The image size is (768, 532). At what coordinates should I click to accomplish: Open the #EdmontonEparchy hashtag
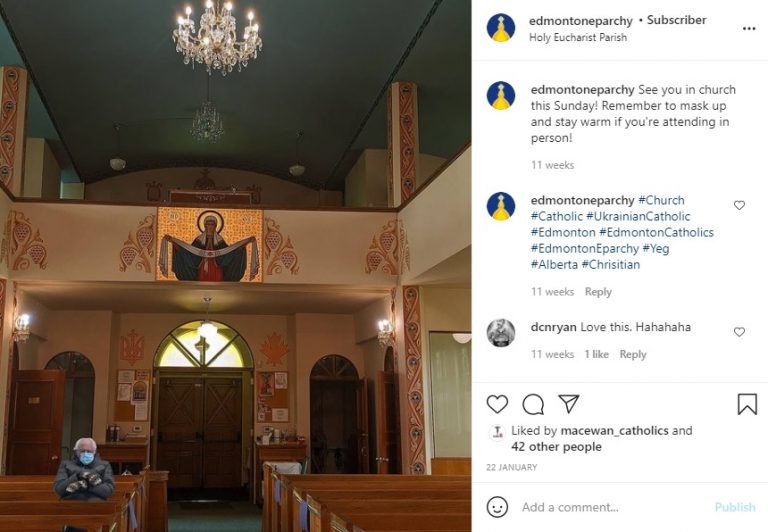585,248
